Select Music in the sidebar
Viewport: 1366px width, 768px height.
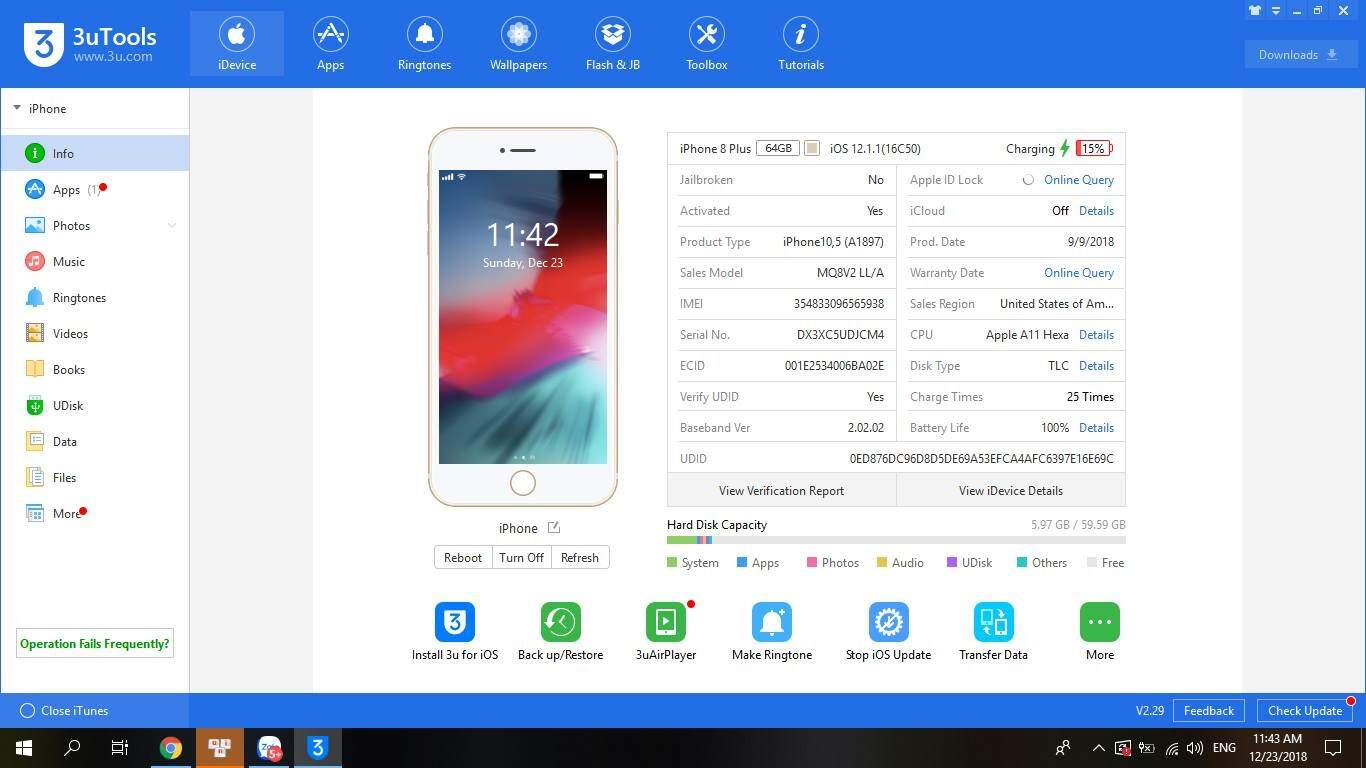[68, 262]
